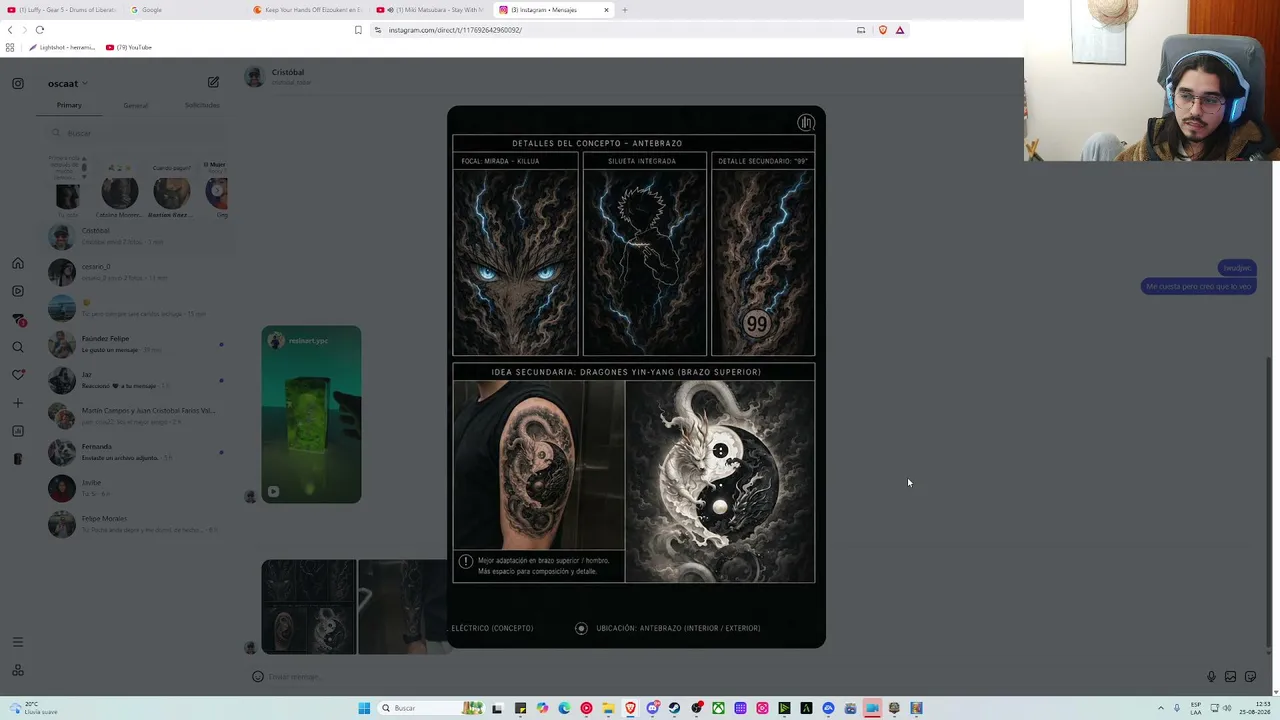The height and width of the screenshot is (720, 1280).
Task: Open the Windows Start menu
Action: (365, 708)
